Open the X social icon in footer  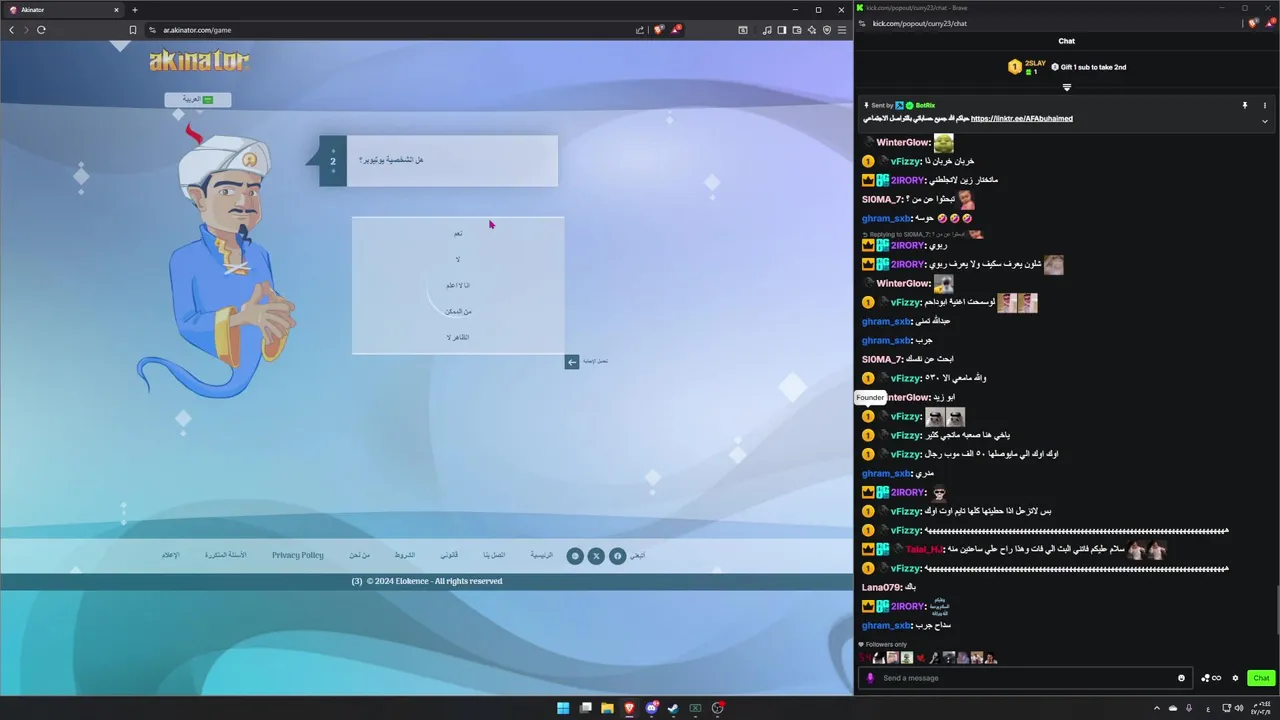coord(596,556)
